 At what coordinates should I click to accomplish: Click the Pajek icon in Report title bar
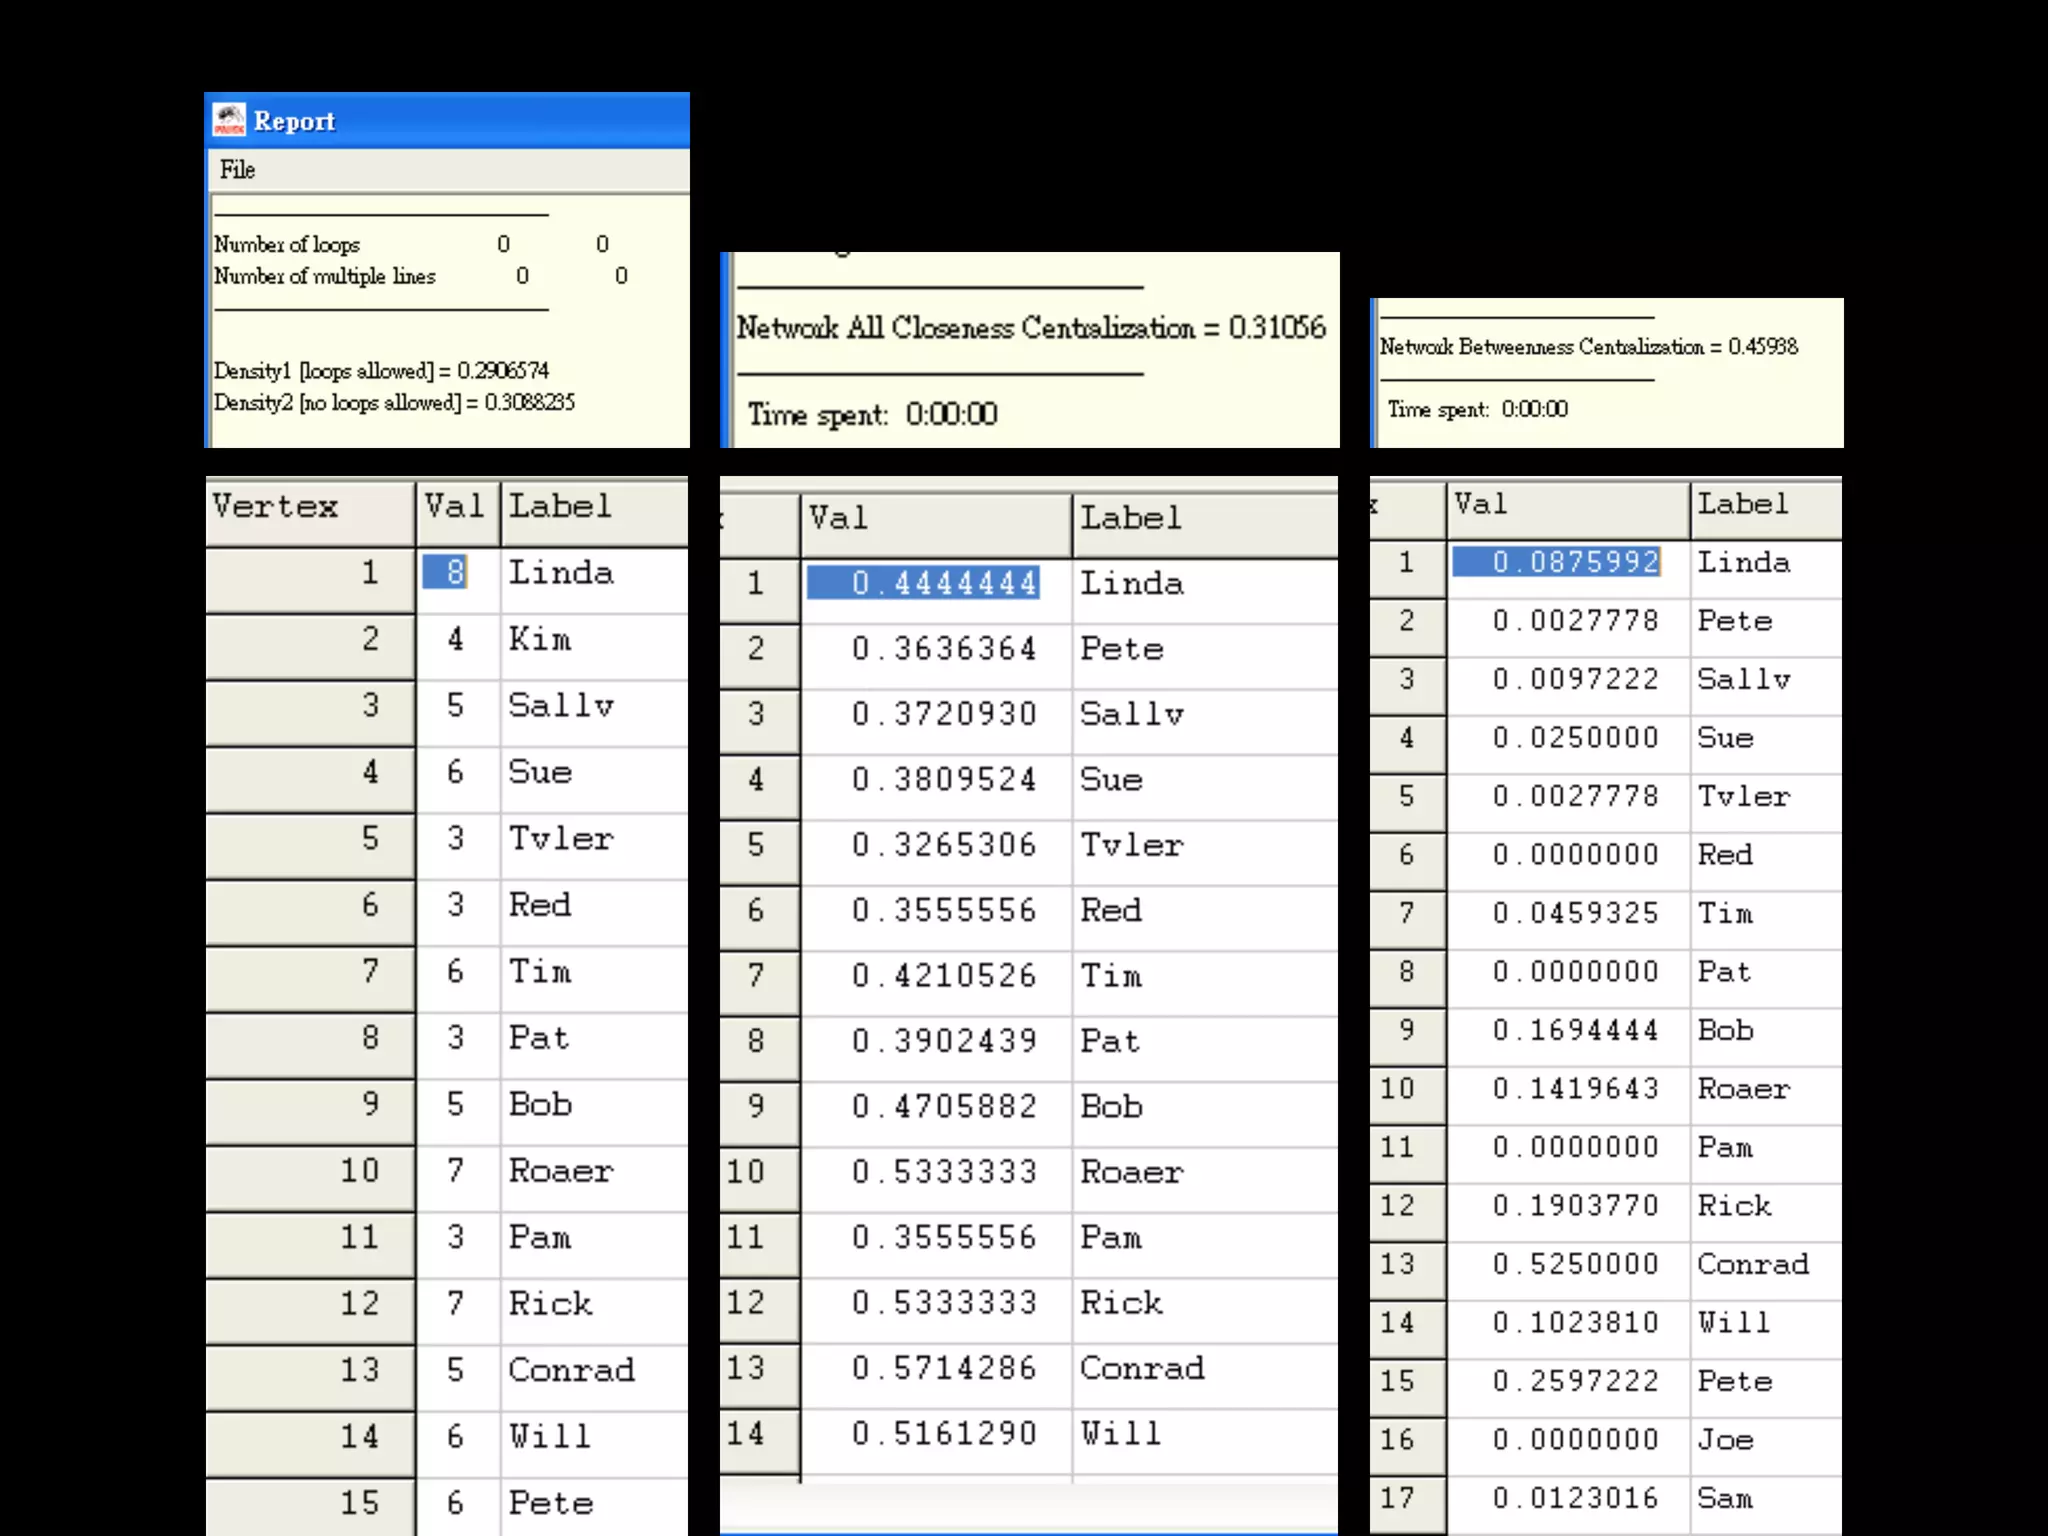click(229, 120)
